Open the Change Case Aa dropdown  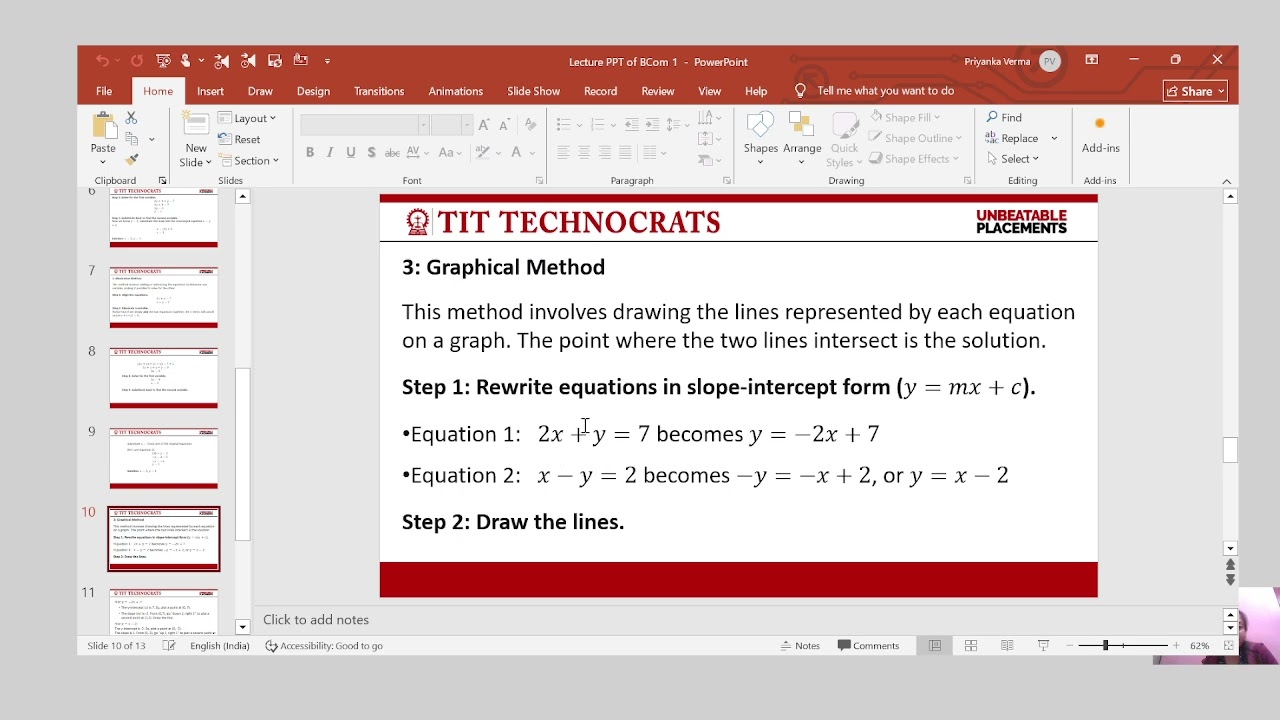point(450,152)
